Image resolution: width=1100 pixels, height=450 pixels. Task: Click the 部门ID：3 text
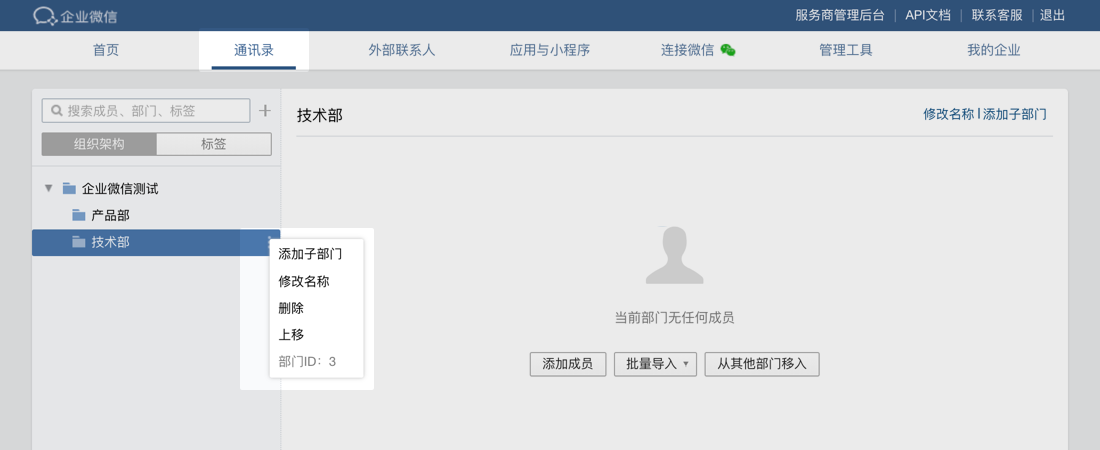(307, 362)
